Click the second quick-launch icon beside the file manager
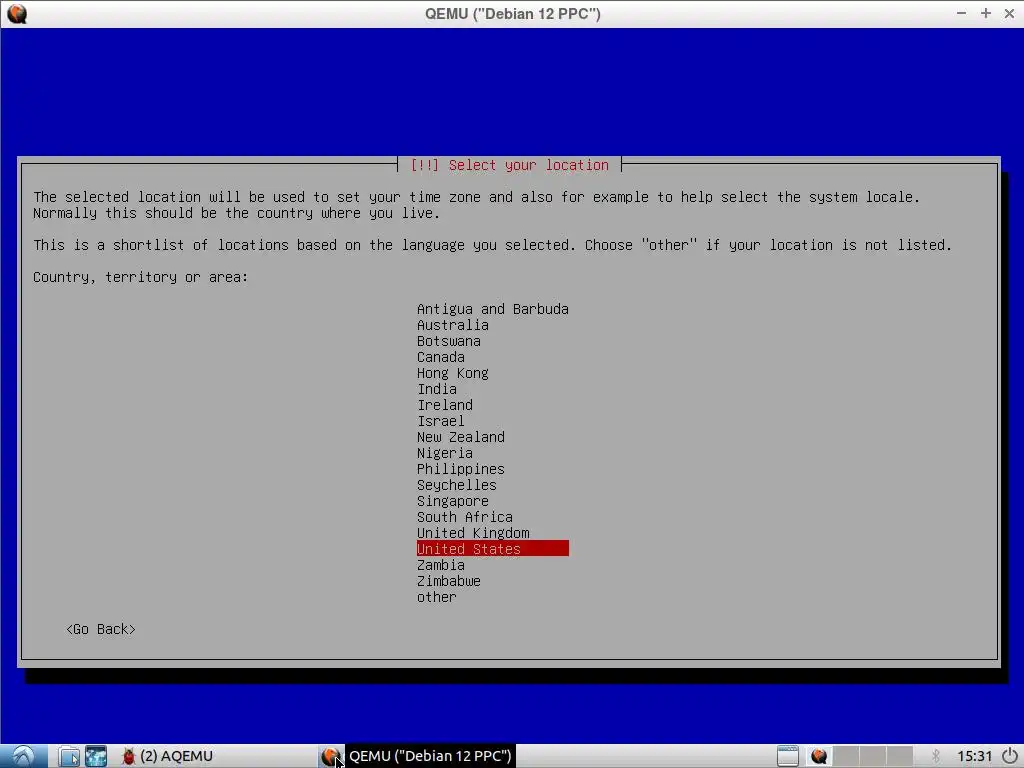The height and width of the screenshot is (768, 1024). [x=96, y=756]
